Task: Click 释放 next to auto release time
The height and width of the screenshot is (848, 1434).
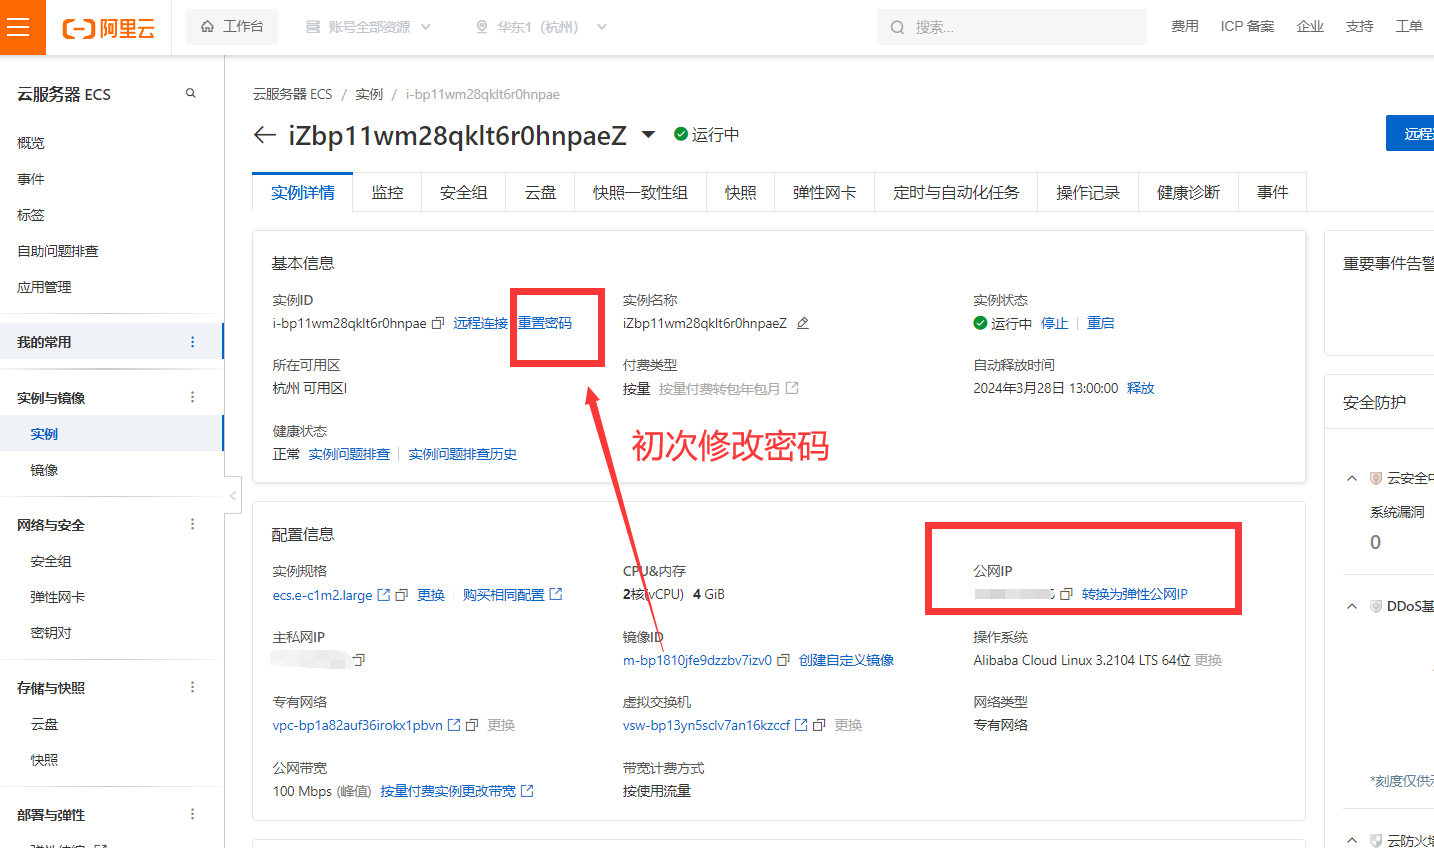Action: [x=1141, y=388]
